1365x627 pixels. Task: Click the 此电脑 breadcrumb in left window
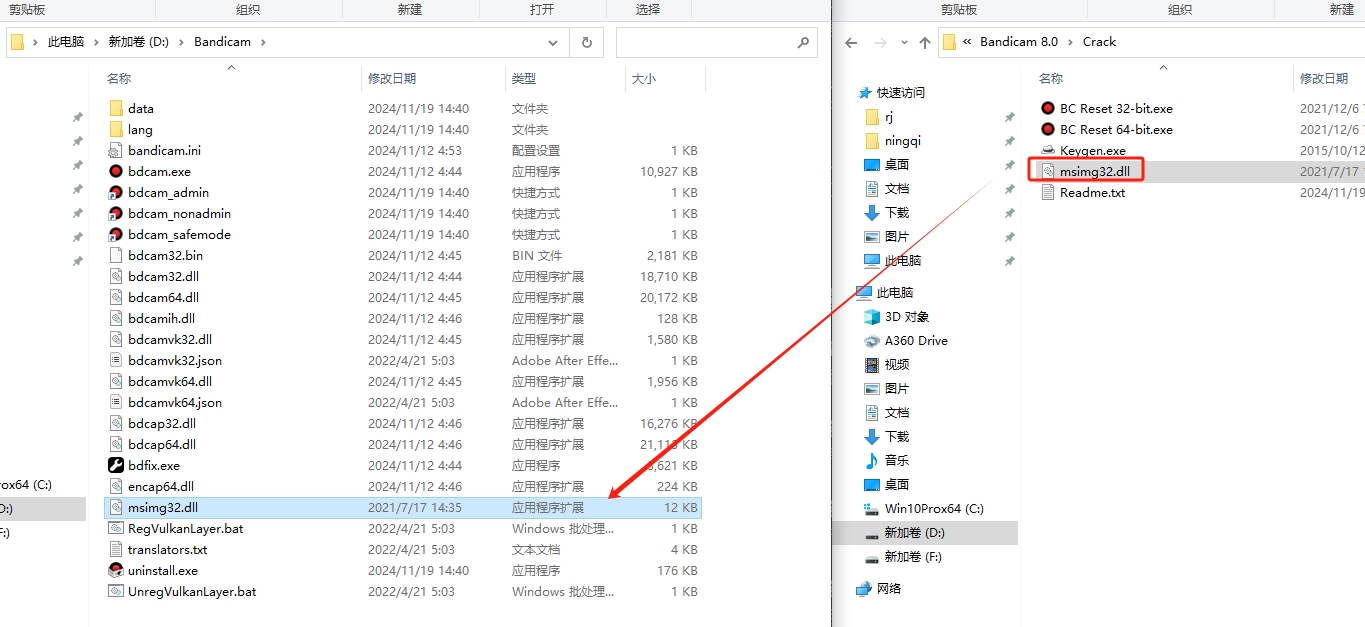pos(66,42)
